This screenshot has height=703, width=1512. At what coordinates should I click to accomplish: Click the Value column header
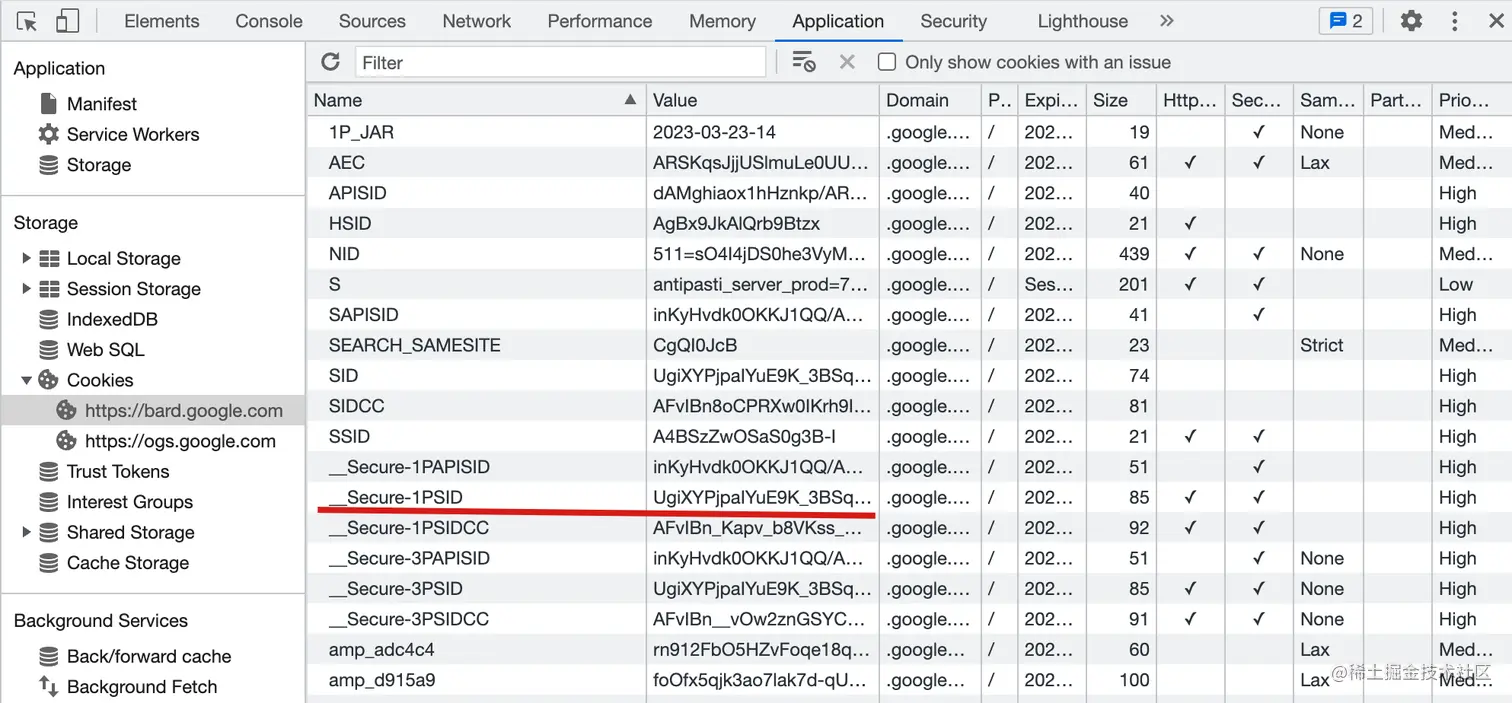[763, 100]
